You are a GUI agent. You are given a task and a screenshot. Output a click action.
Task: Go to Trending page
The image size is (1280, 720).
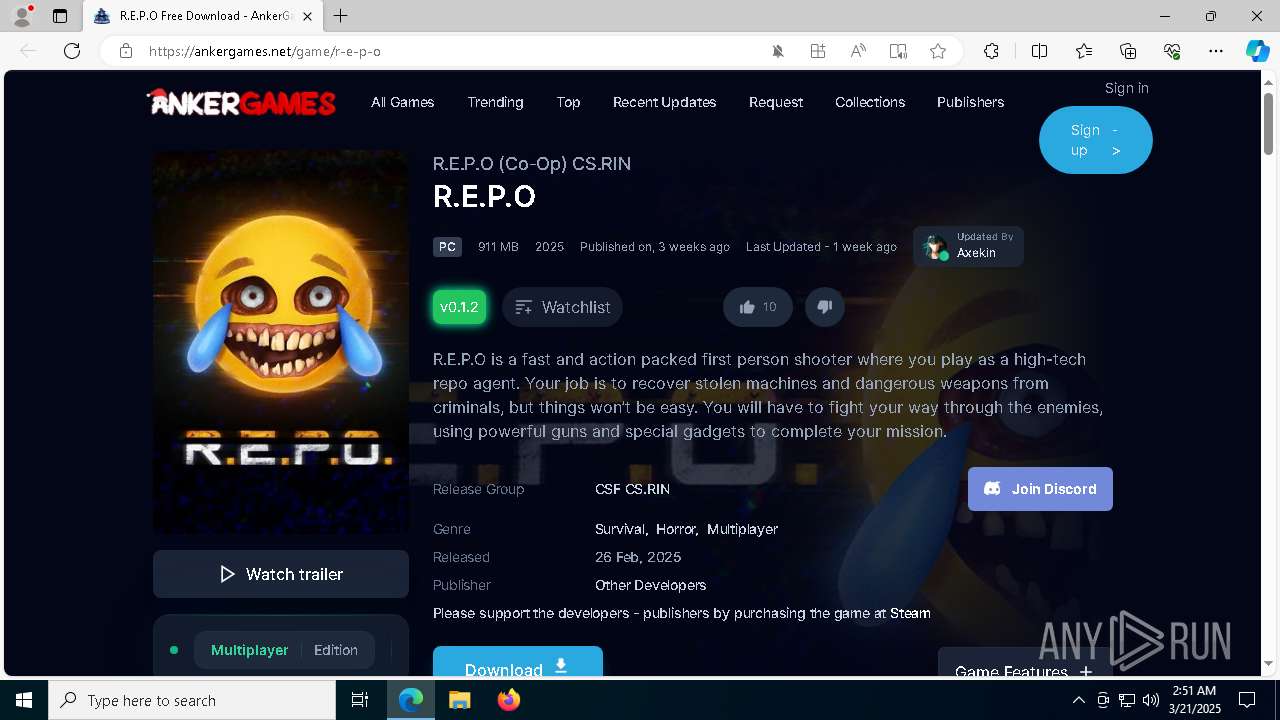(x=495, y=102)
